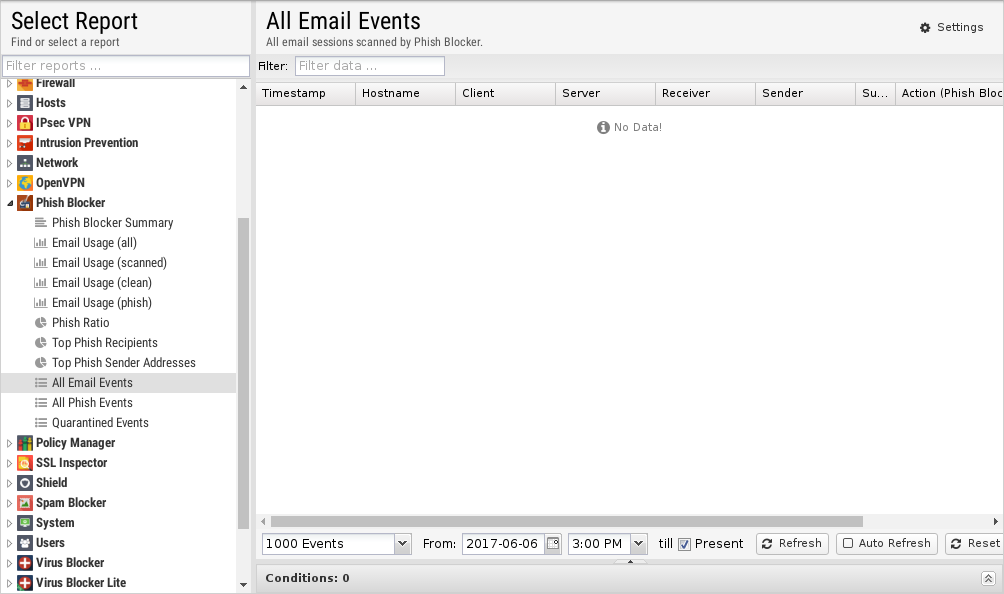This screenshot has width=1004, height=594.
Task: Expand the Hosts tree node
Action: (x=9, y=103)
